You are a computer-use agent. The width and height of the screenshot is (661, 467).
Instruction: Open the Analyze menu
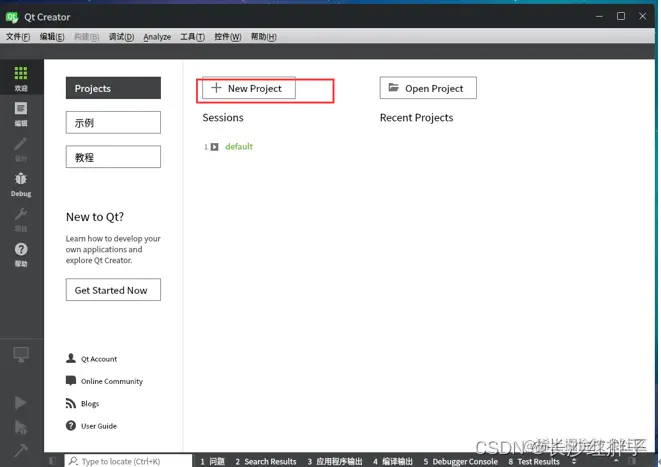pyautogui.click(x=157, y=37)
